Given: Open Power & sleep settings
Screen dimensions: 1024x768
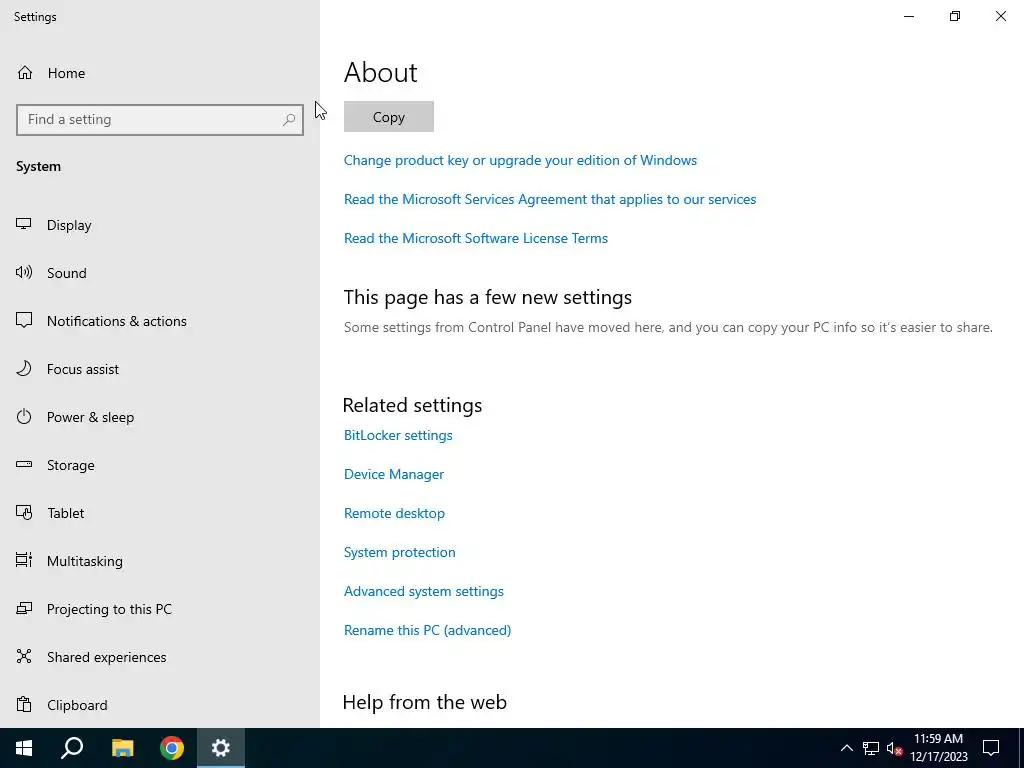Looking at the screenshot, I should (x=160, y=417).
